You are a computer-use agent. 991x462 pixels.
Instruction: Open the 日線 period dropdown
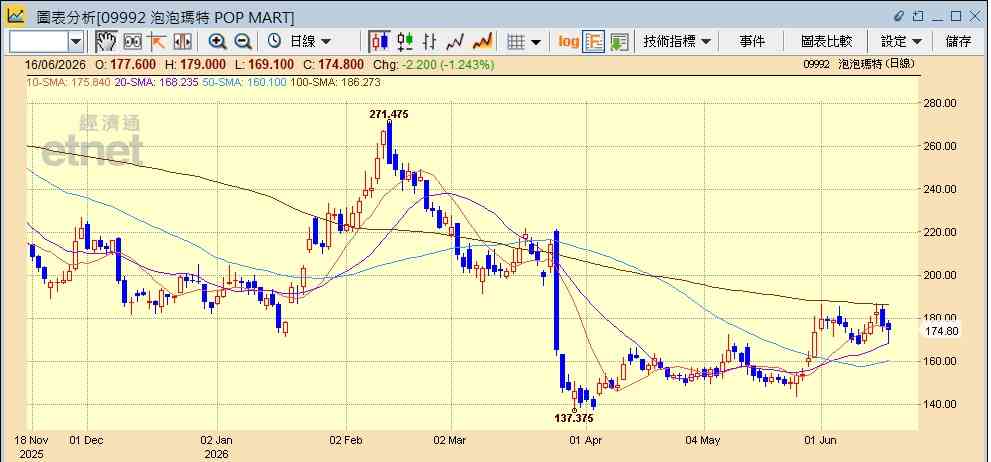pos(310,42)
